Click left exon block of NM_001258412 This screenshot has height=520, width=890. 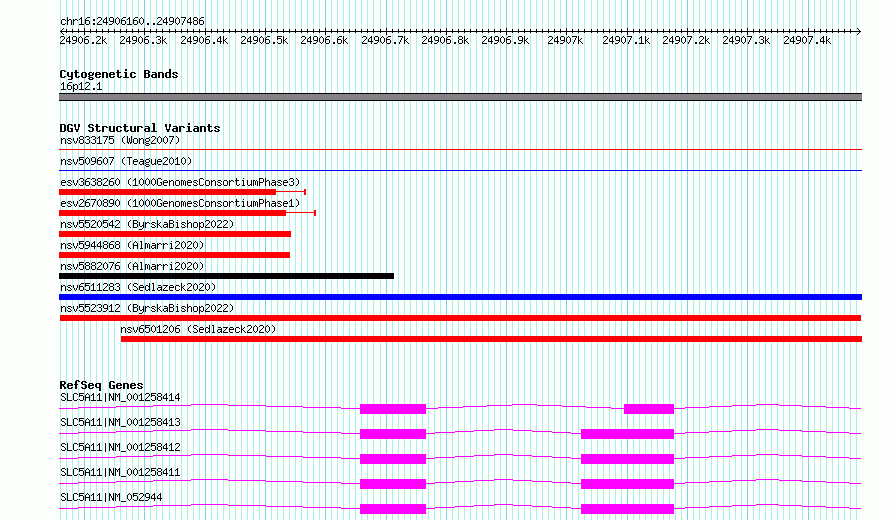tap(393, 459)
